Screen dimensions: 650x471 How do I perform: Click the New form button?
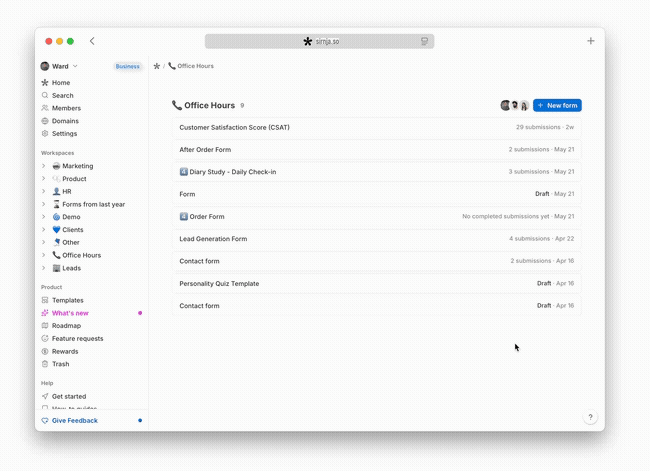tap(557, 105)
